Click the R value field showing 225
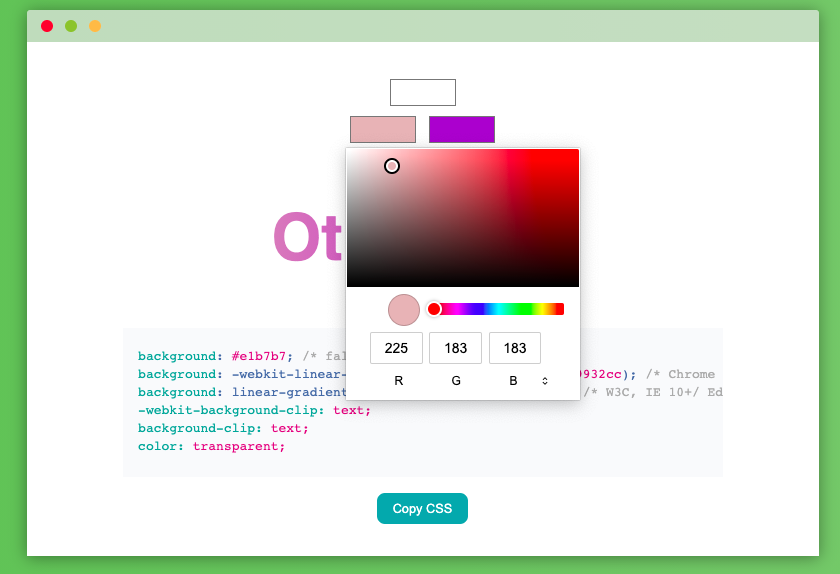Viewport: 840px width, 574px height. click(396, 348)
